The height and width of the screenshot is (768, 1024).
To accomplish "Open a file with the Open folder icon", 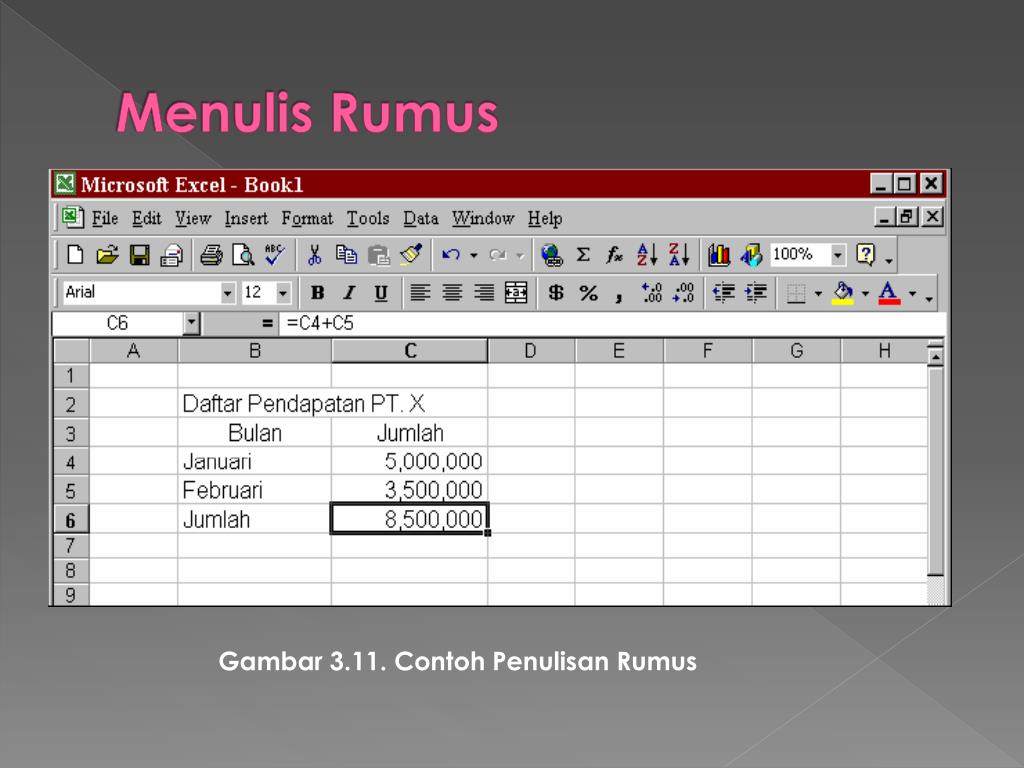I will (107, 255).
